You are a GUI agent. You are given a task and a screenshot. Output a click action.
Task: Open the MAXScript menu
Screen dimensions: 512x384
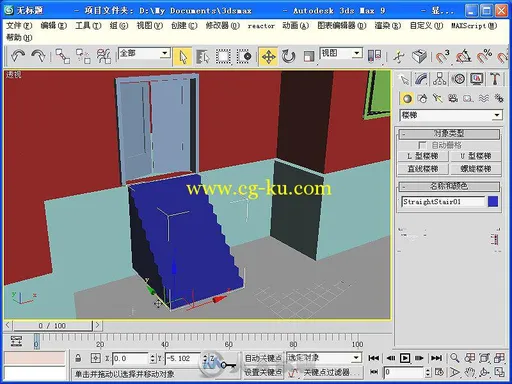pos(474,26)
